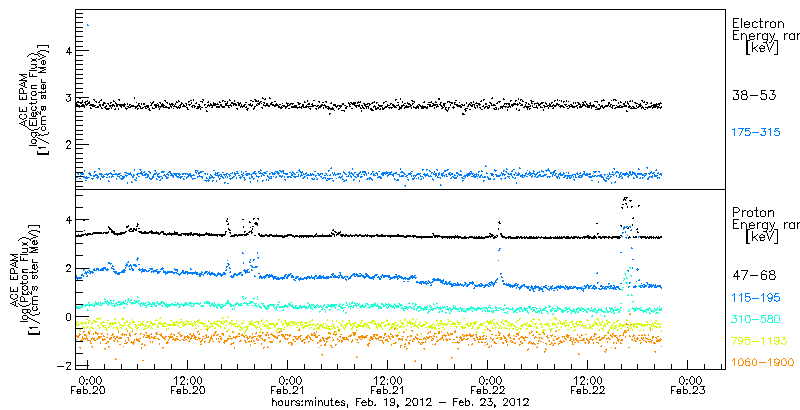This screenshot has height=410, width=800.
Task: Select the black 47-68 proton legend label
Action: tap(754, 275)
